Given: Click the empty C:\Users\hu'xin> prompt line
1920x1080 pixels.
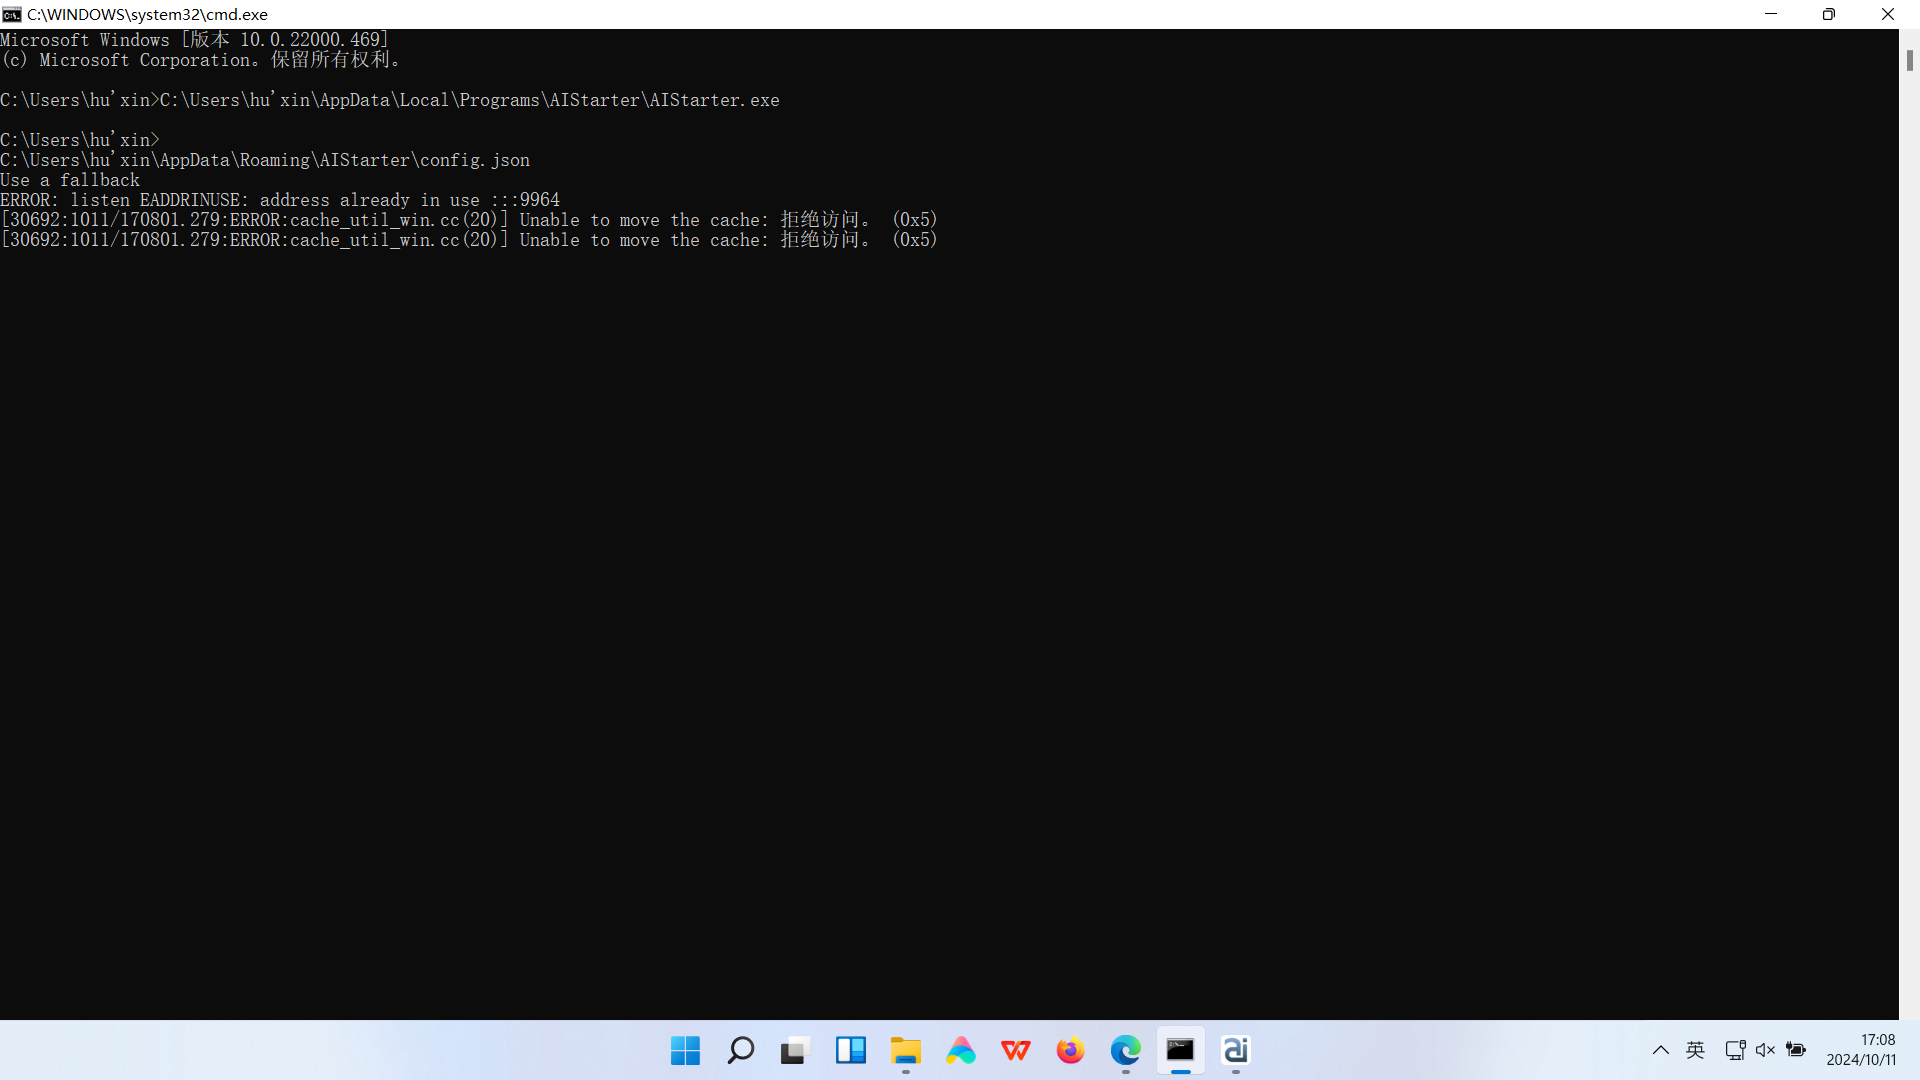Looking at the screenshot, I should (80, 140).
